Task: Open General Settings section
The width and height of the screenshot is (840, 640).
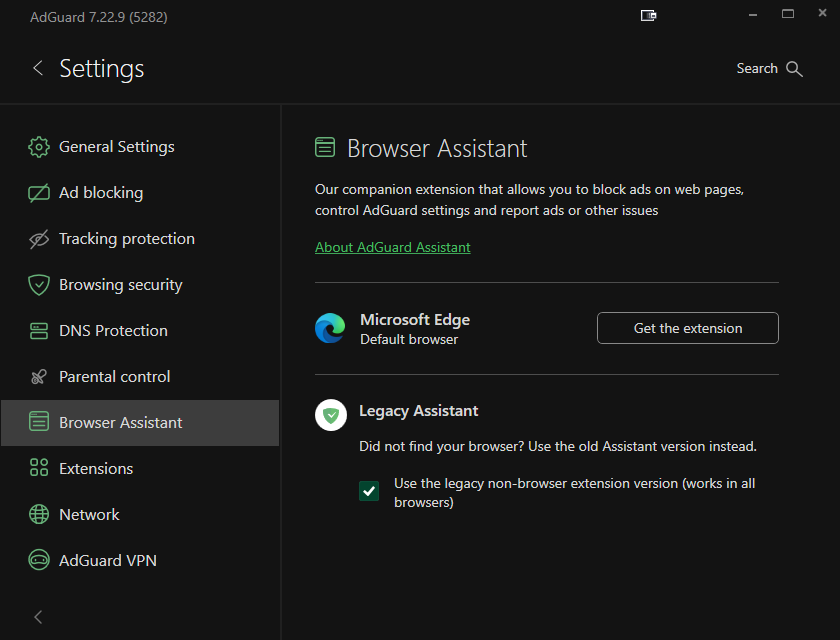Action: pos(140,147)
